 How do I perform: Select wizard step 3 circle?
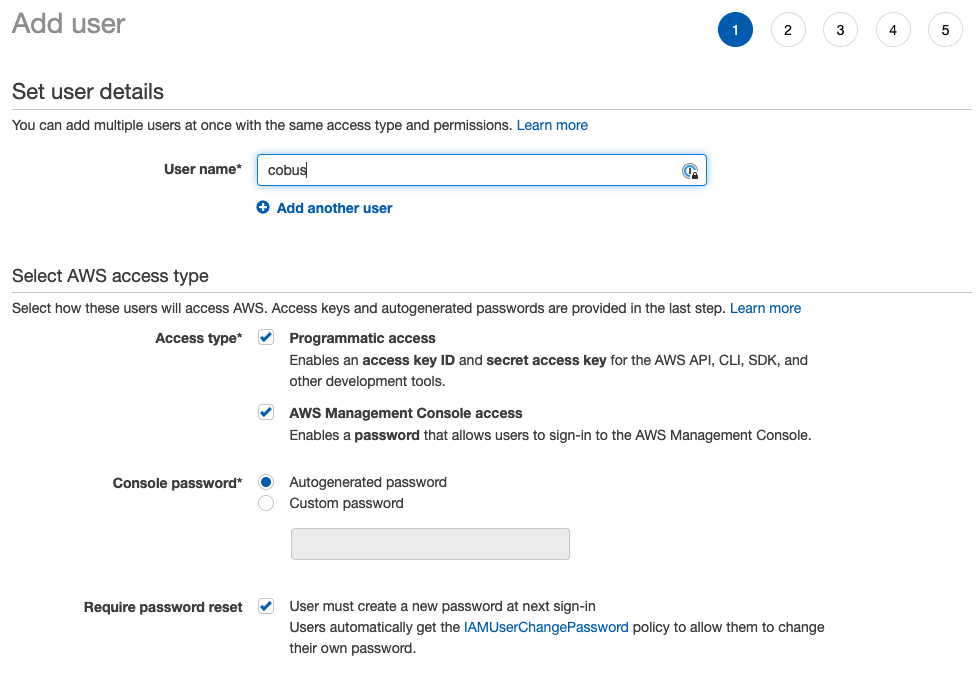click(840, 30)
